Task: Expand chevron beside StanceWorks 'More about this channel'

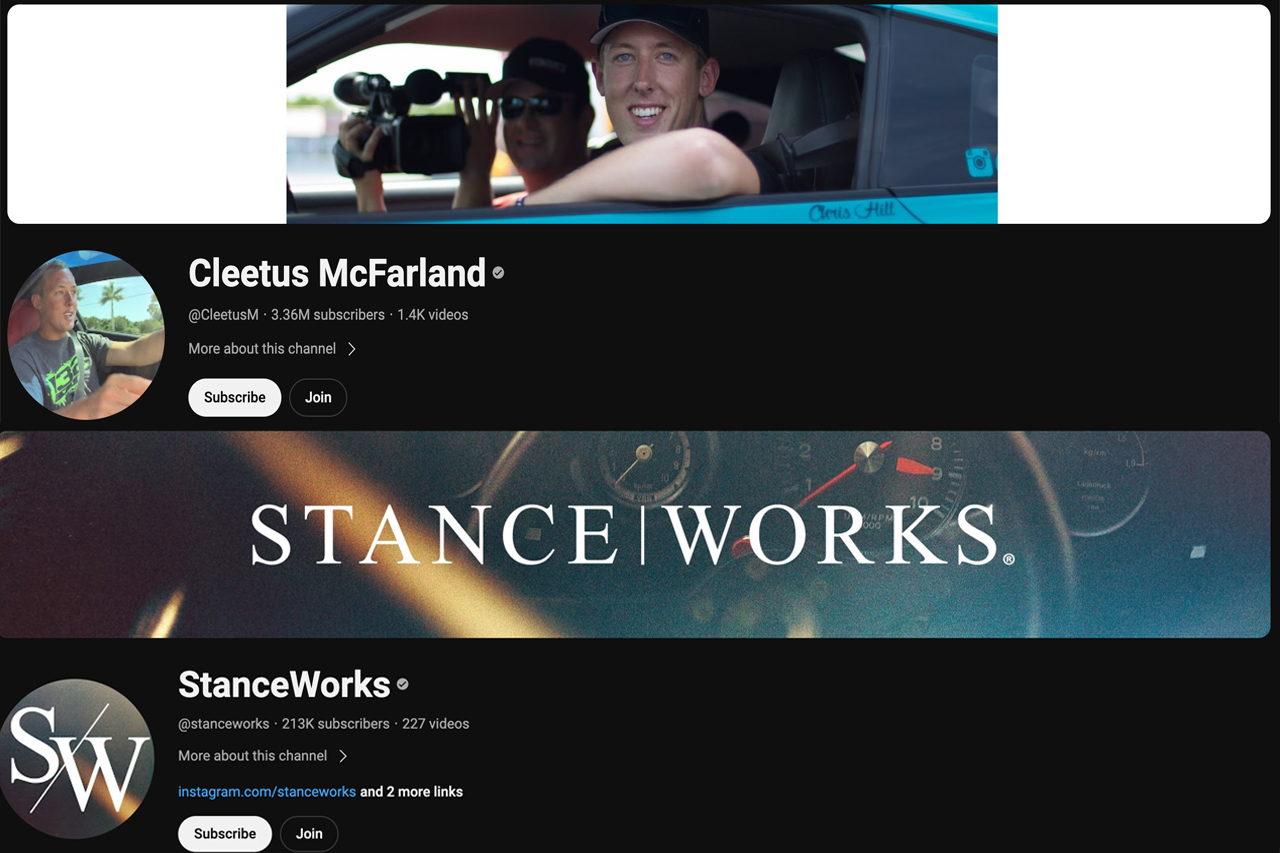Action: pyautogui.click(x=343, y=756)
